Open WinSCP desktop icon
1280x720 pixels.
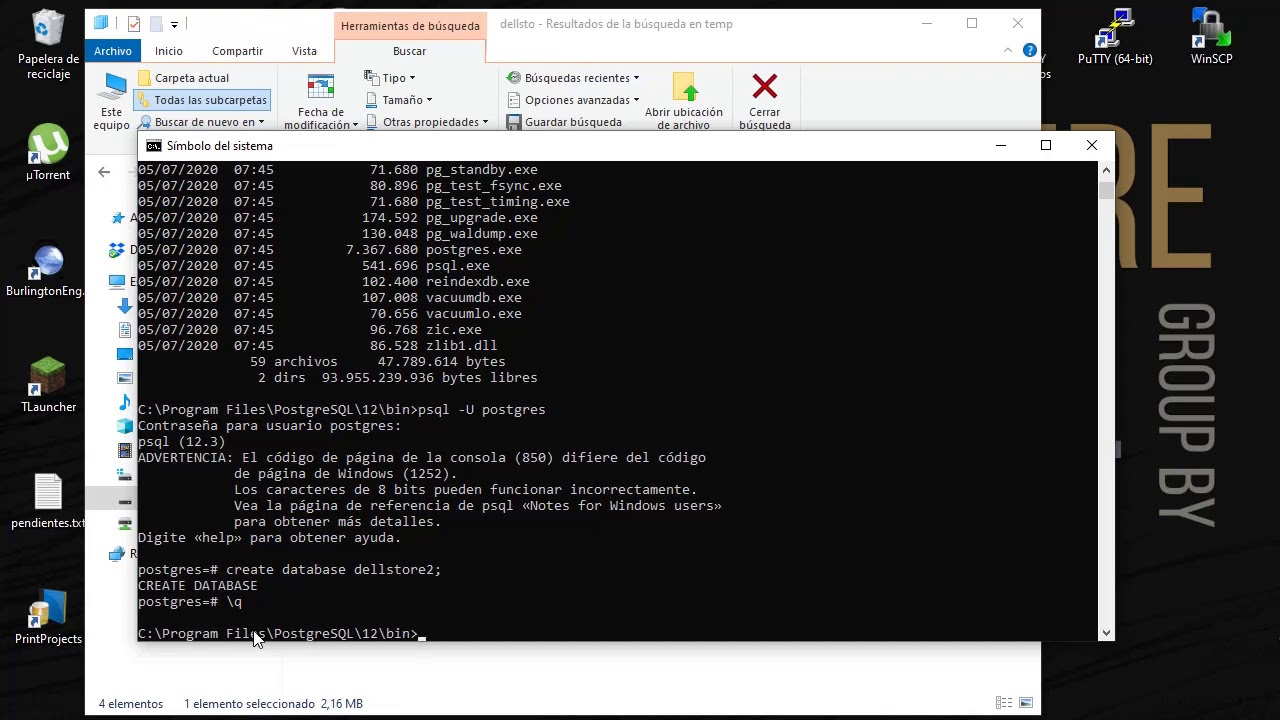coord(1211,38)
